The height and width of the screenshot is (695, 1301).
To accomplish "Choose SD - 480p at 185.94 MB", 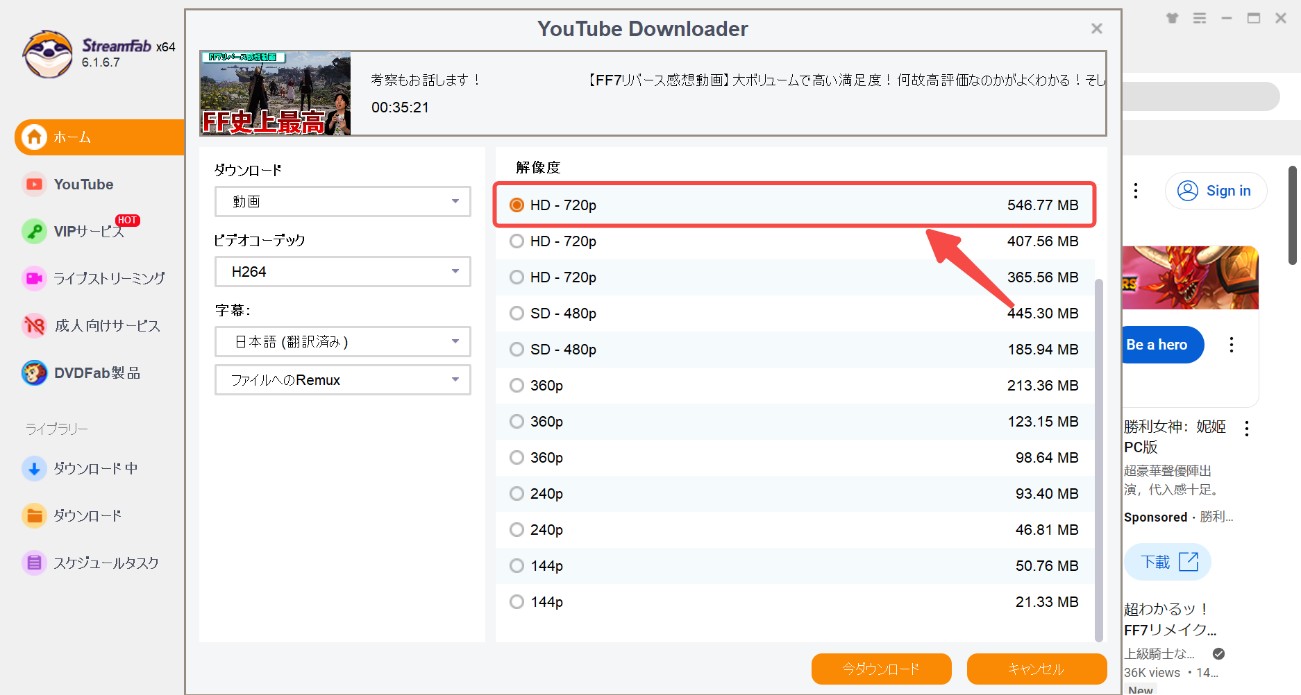I will pos(795,349).
